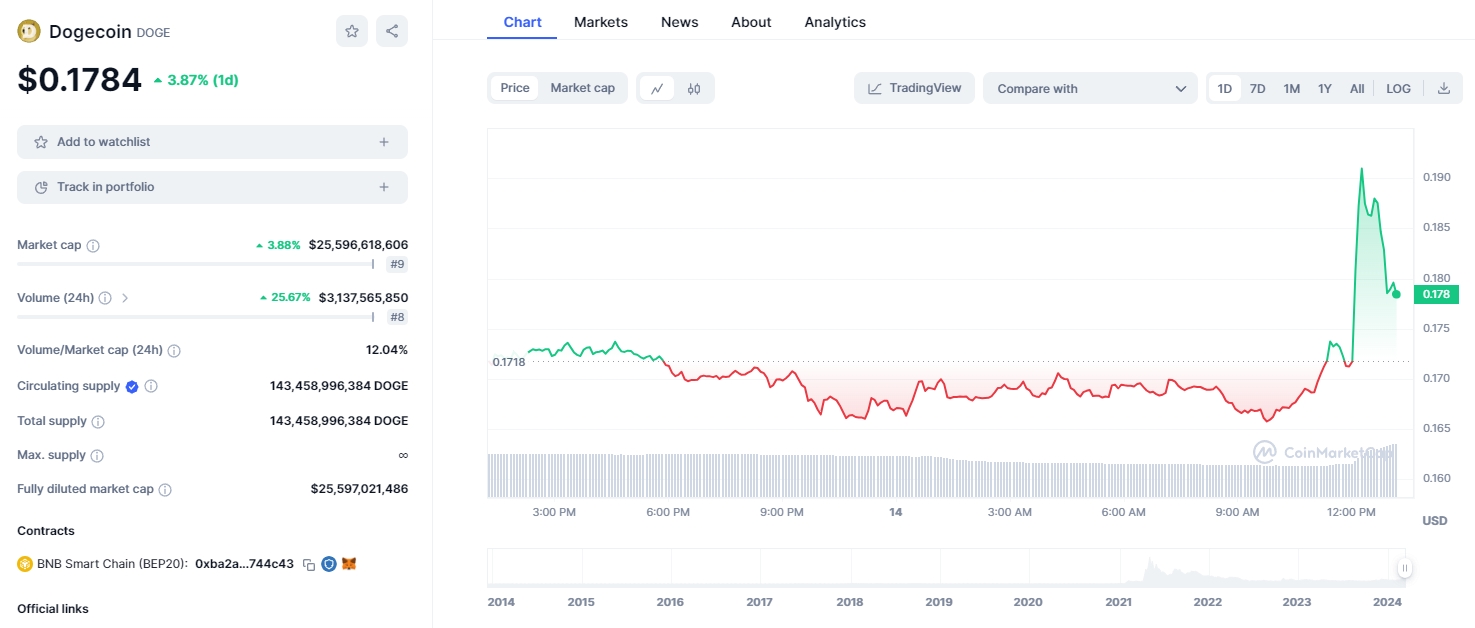This screenshot has height=628, width=1475.
Task: Click the shield icon beside the contract address
Action: 329,564
